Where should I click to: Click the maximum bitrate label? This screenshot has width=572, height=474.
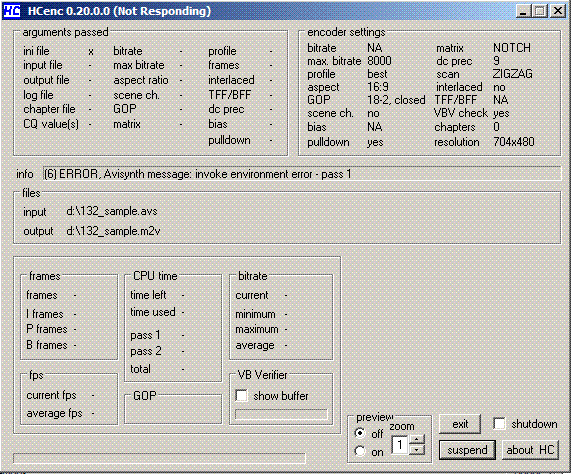257,329
